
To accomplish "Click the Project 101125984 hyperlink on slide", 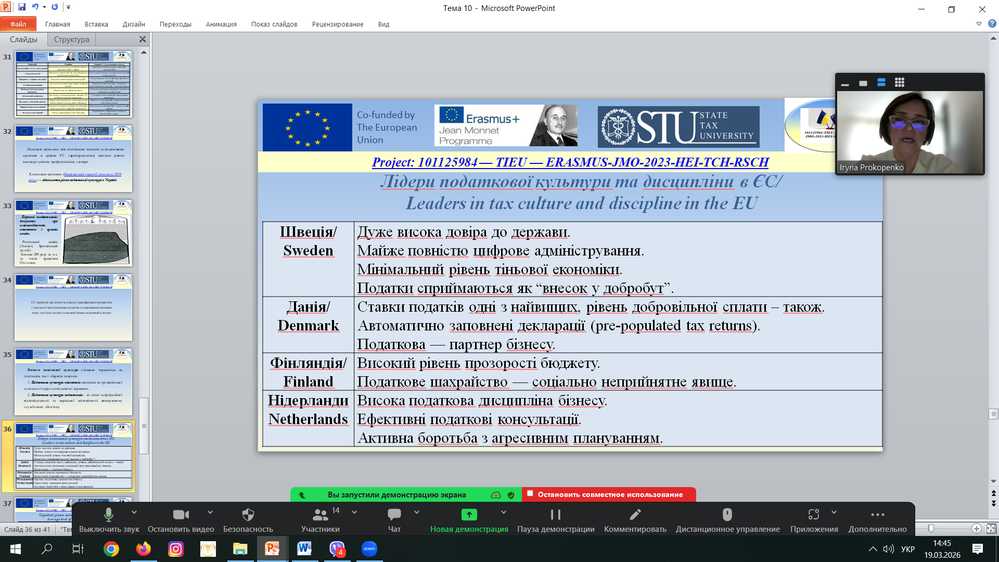I will click(570, 162).
